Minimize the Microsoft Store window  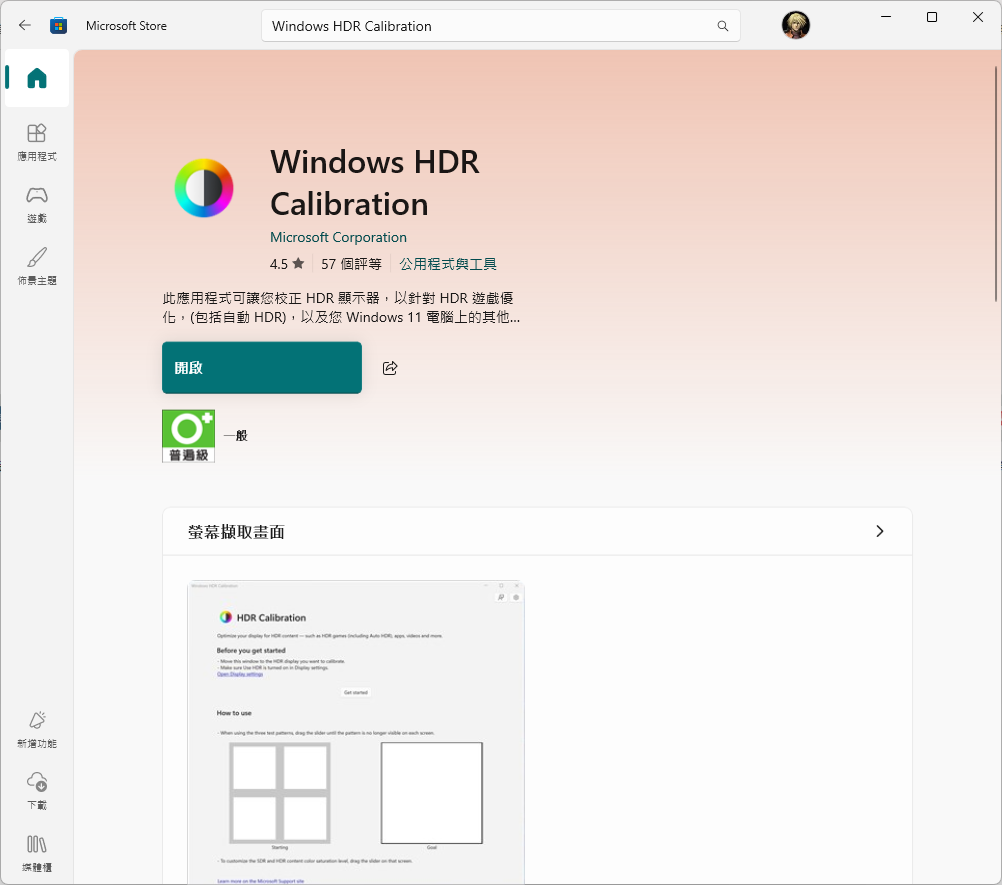tap(886, 17)
